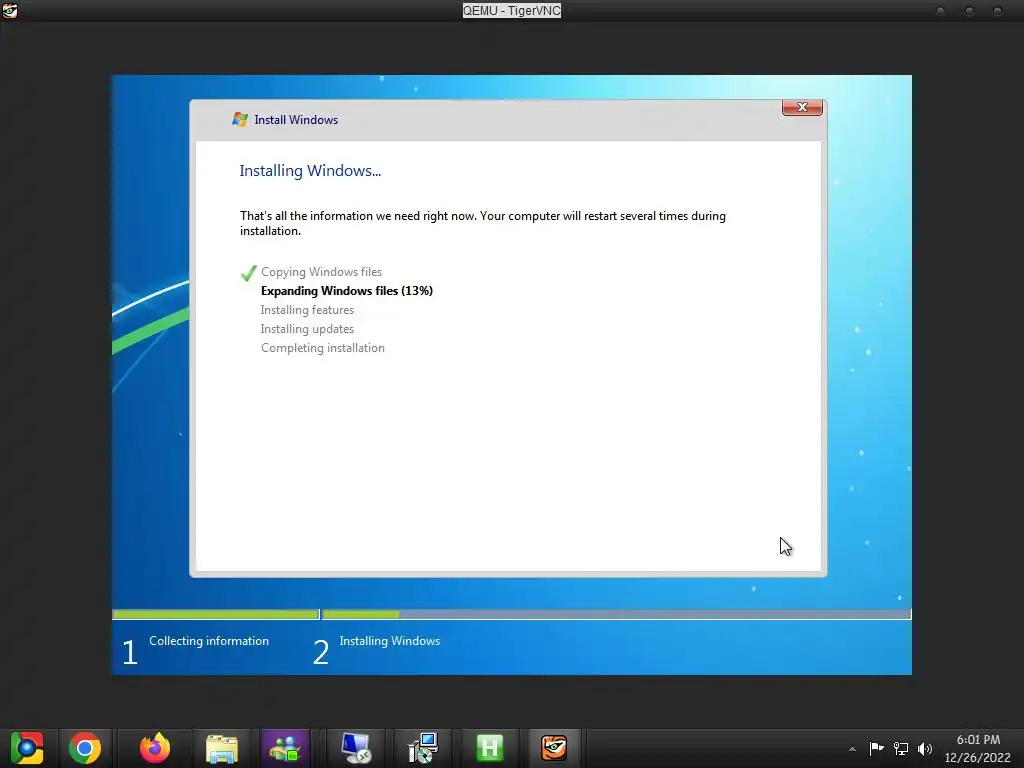Click the Installing Windows... heading
Viewport: 1024px width, 768px height.
(310, 170)
